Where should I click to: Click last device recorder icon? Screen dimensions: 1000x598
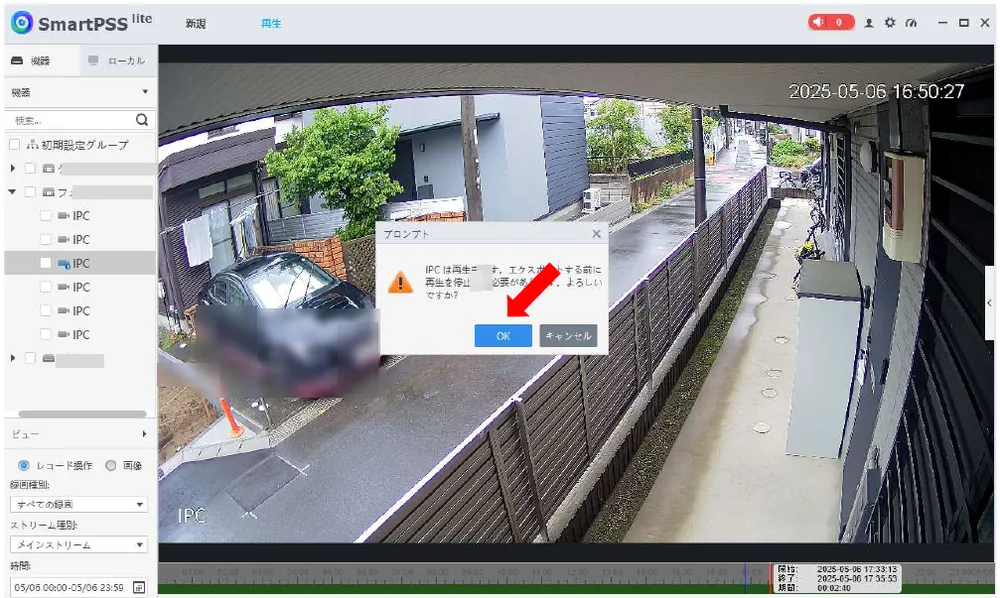tap(48, 358)
